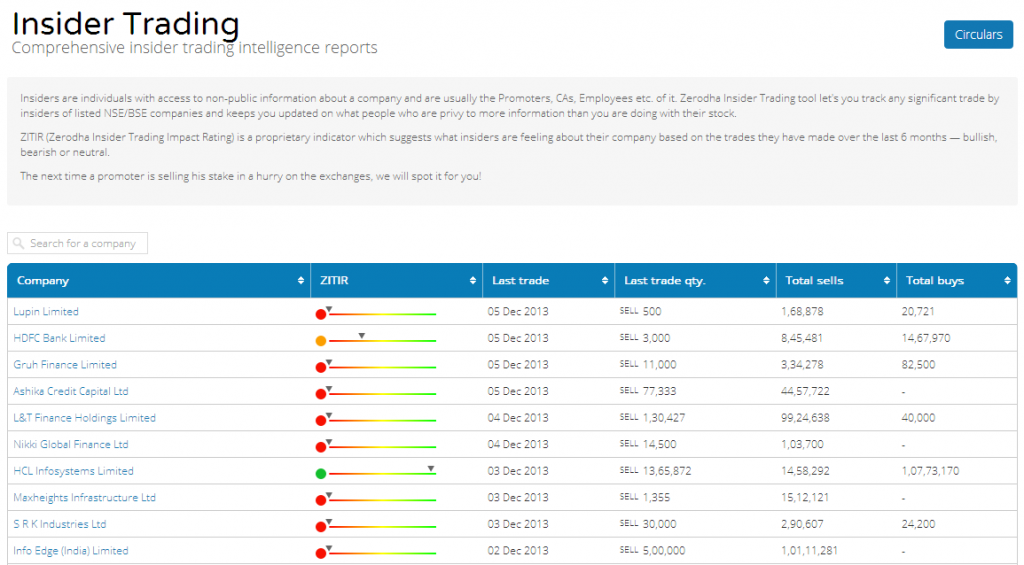This screenshot has width=1024, height=565.
Task: Sort by Total sells sort arrows
Action: [x=886, y=280]
